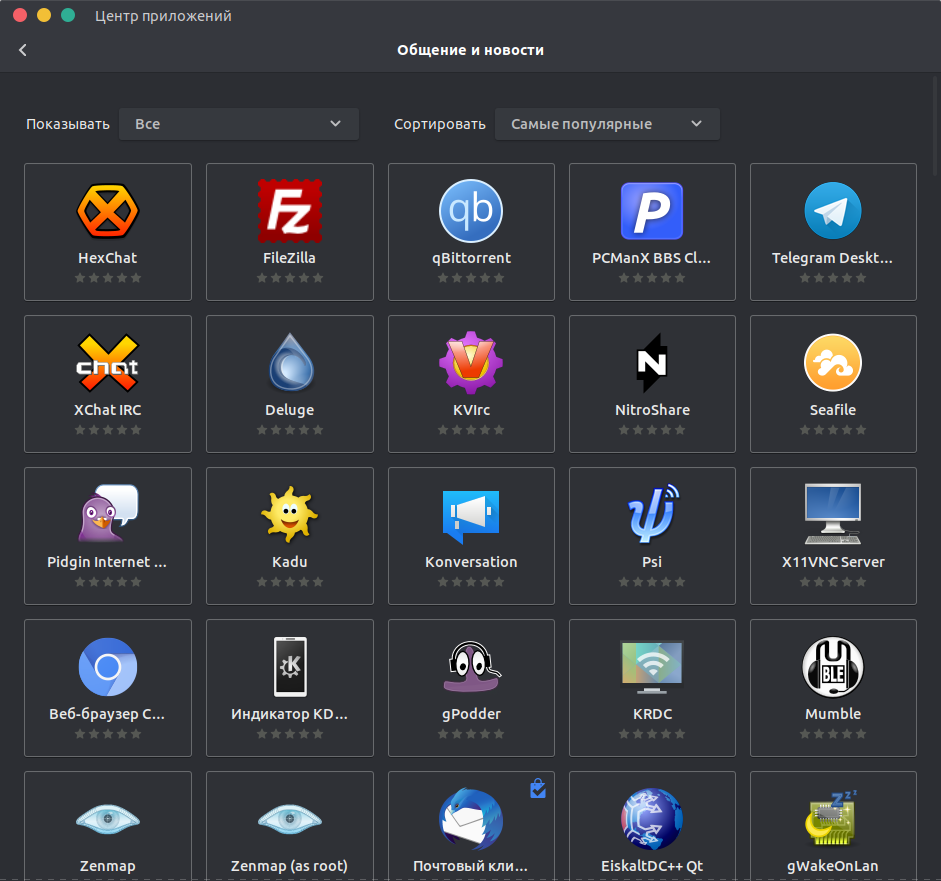Image resolution: width=941 pixels, height=881 pixels.
Task: Click the 'X11VNC Server' label
Action: pos(833,562)
